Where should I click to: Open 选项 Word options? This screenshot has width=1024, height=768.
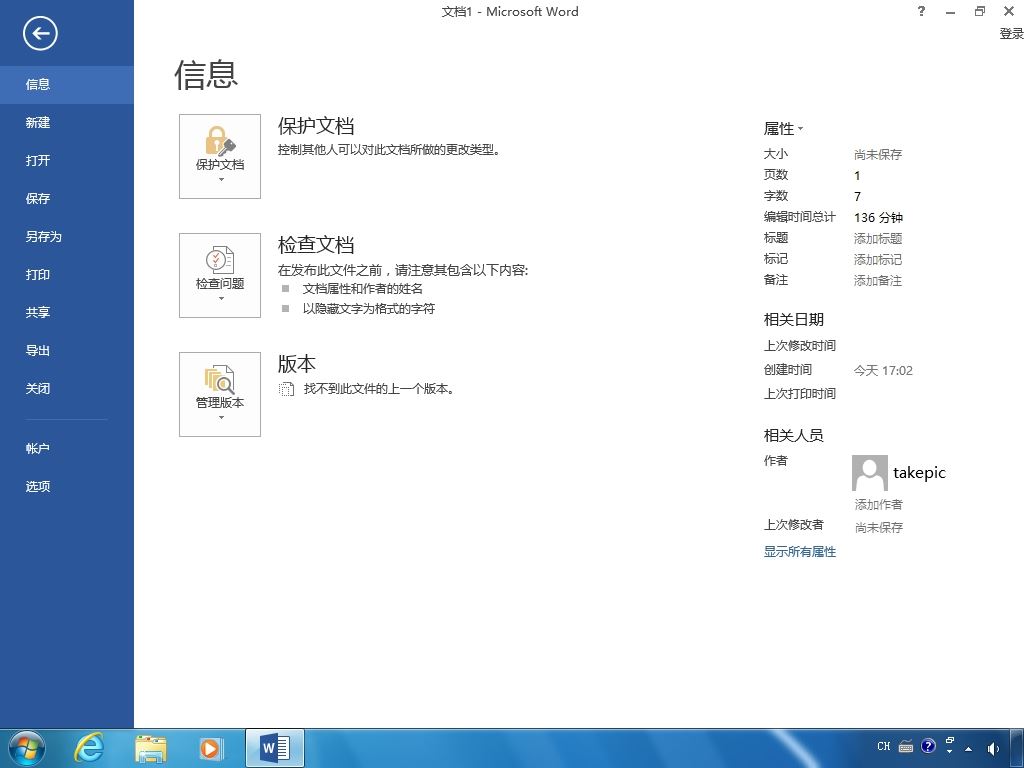coord(67,487)
